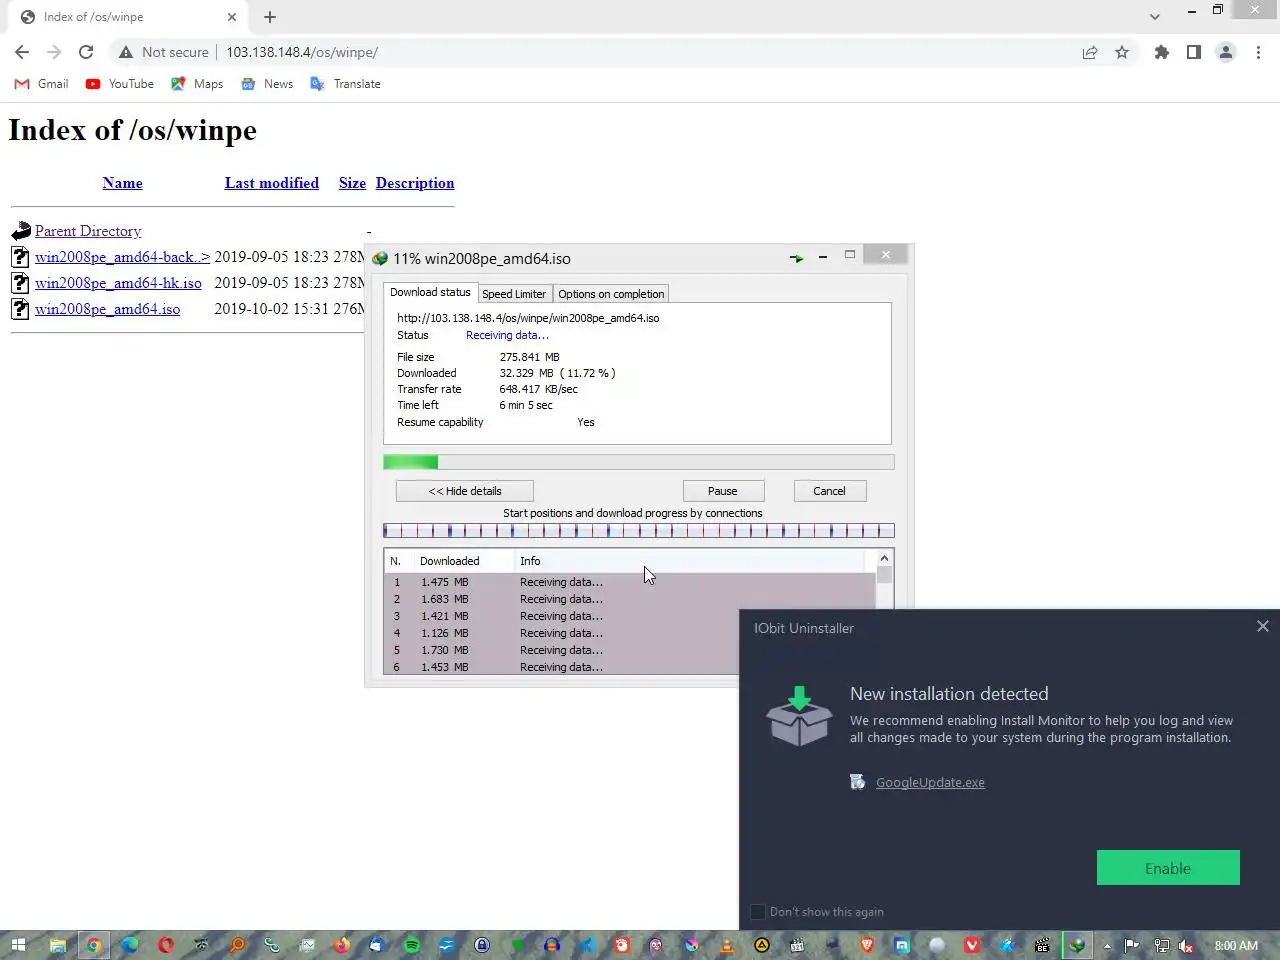Screen dimensions: 1280x960
Task: Open Firefox from the taskbar
Action: pos(342,945)
